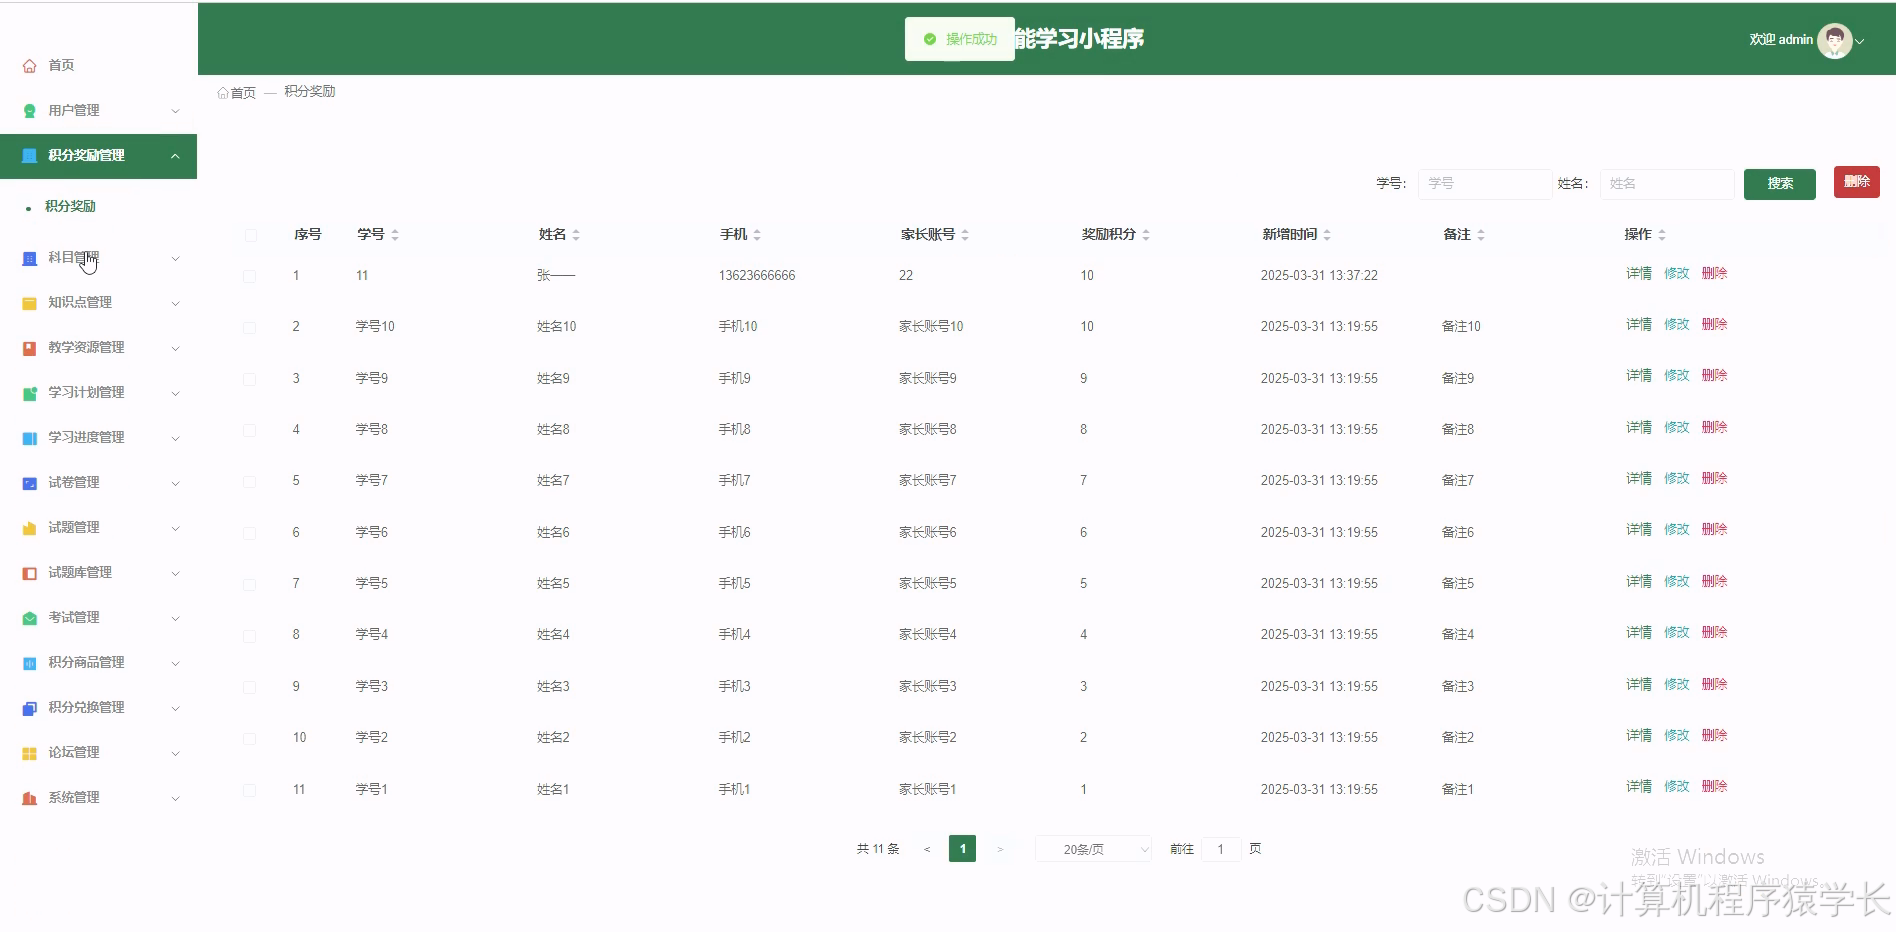Click the 学号 search input field
1896x932 pixels.
(x=1484, y=183)
